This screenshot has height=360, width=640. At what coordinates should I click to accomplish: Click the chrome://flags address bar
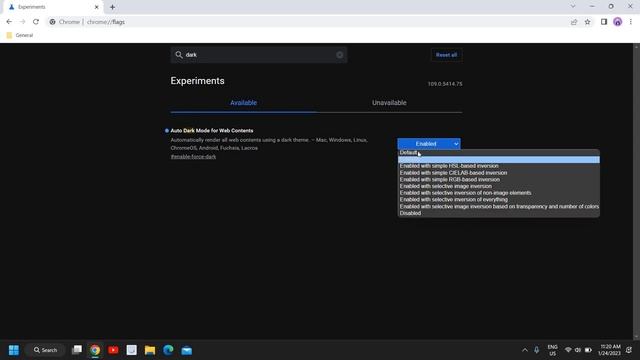click(306, 22)
